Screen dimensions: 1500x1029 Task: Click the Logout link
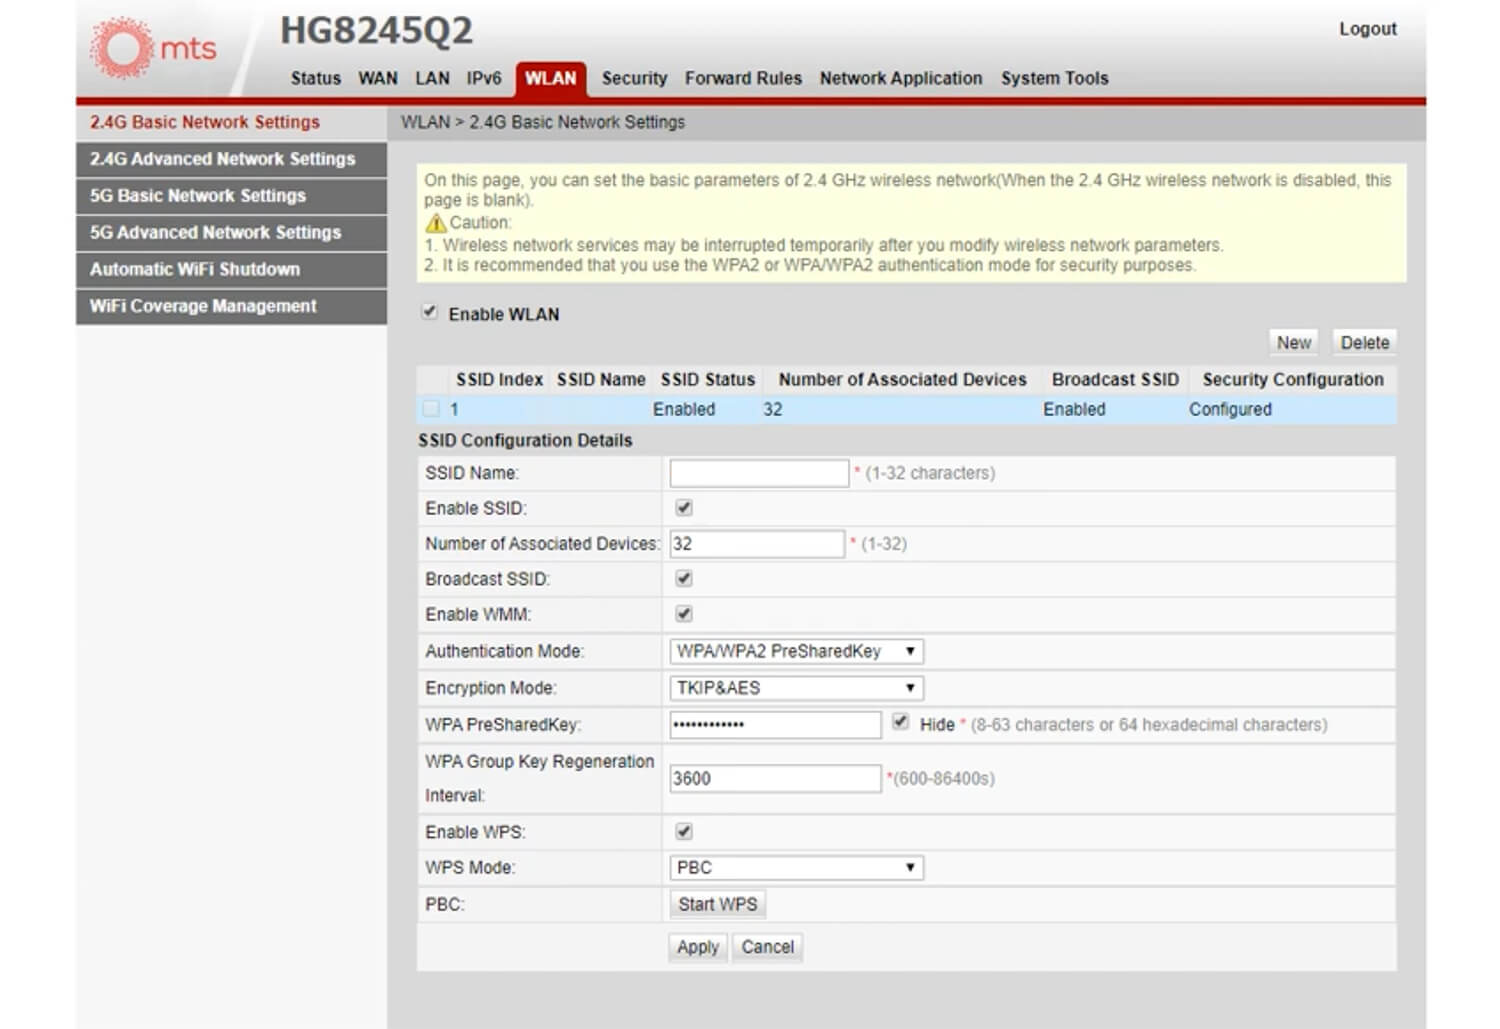[1367, 29]
